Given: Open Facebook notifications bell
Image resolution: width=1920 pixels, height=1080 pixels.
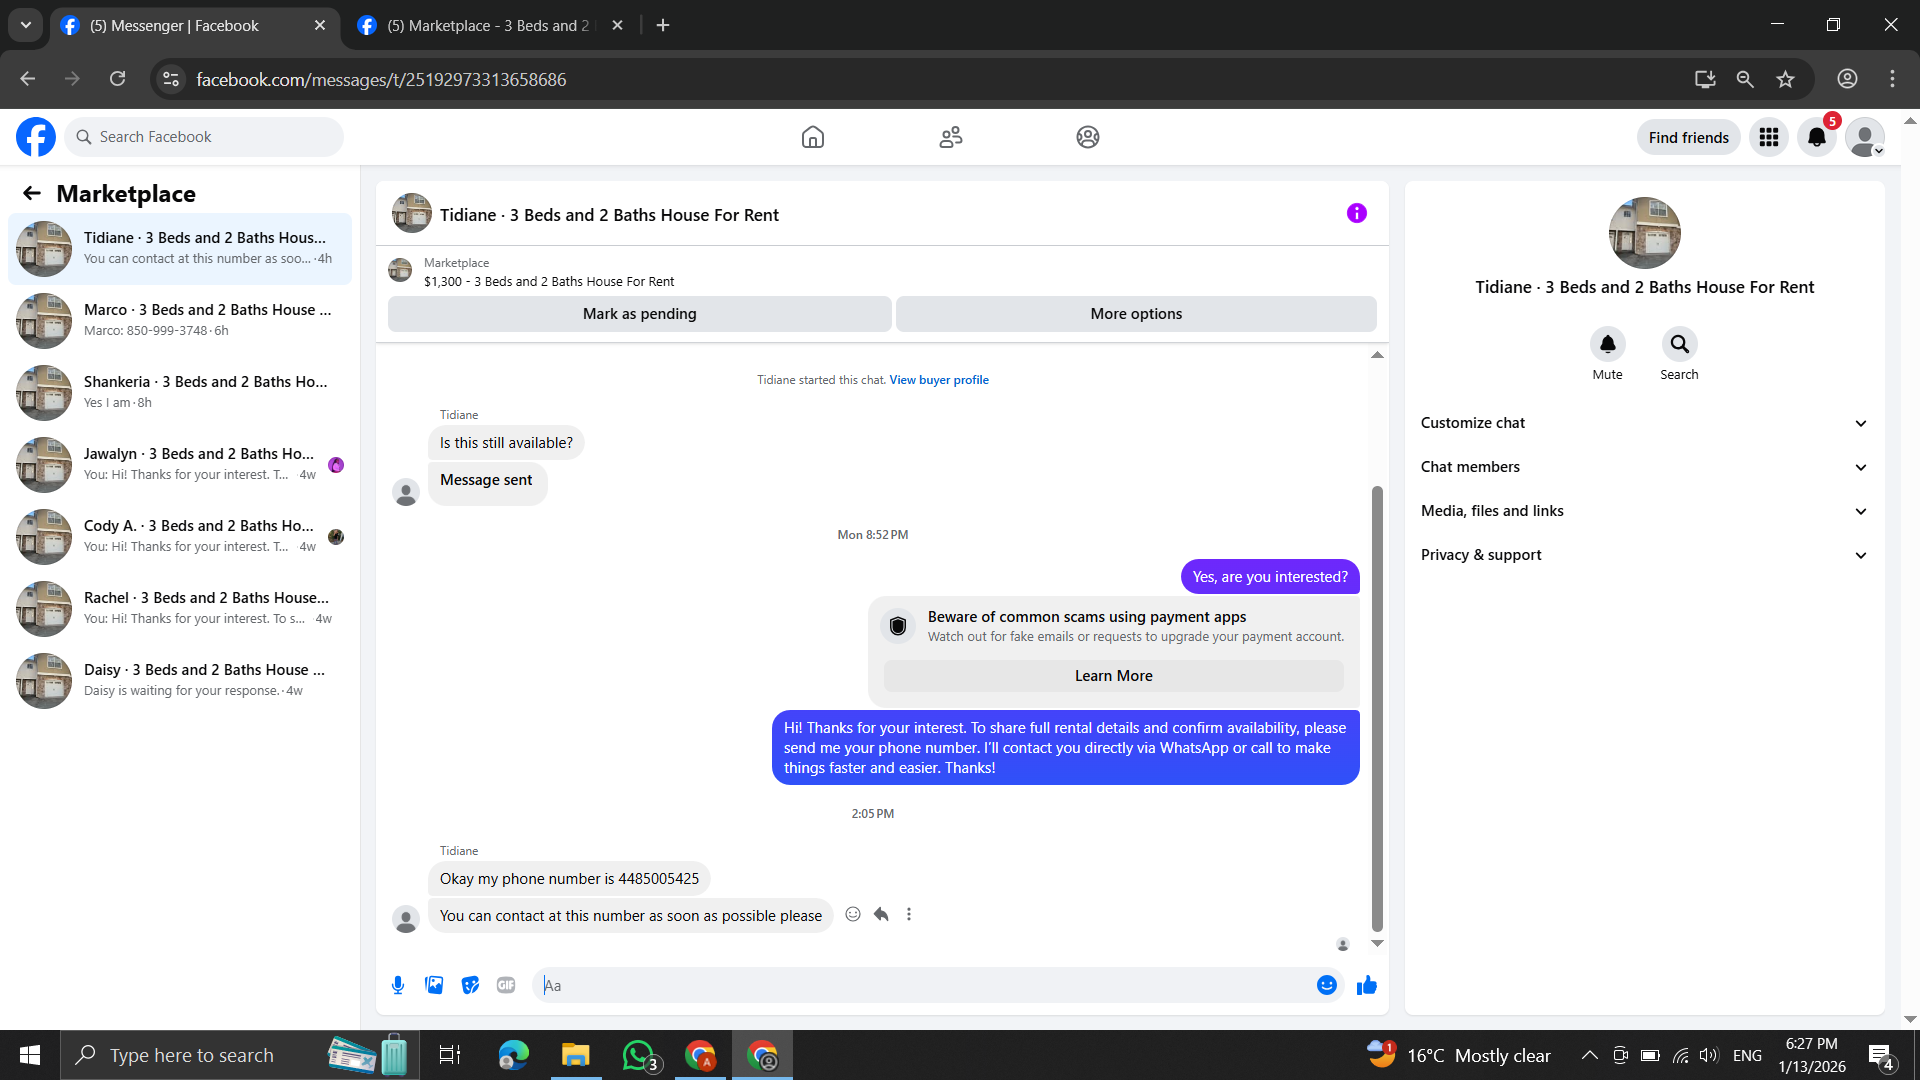Looking at the screenshot, I should pos(1816,137).
